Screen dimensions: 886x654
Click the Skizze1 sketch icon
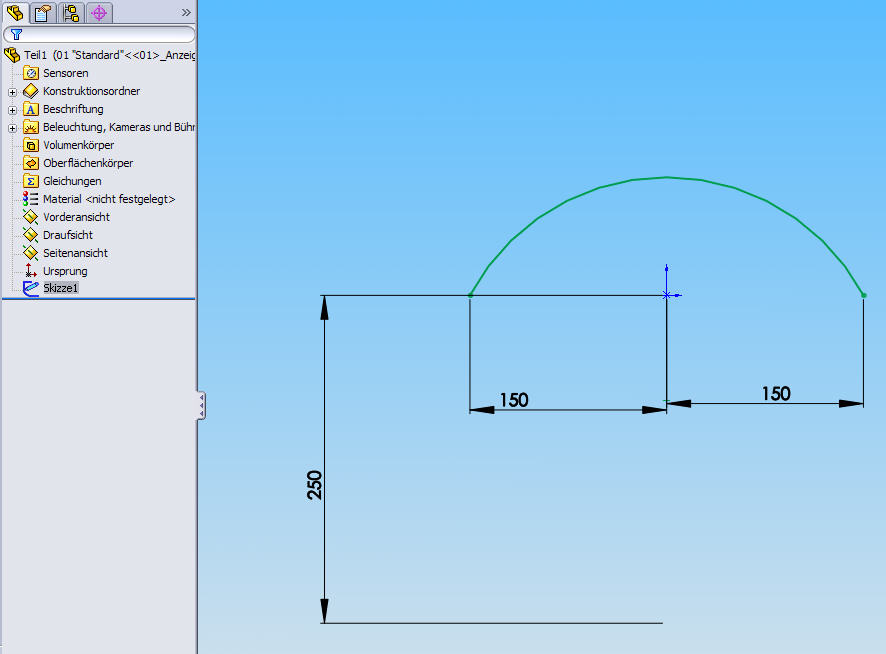[31, 288]
